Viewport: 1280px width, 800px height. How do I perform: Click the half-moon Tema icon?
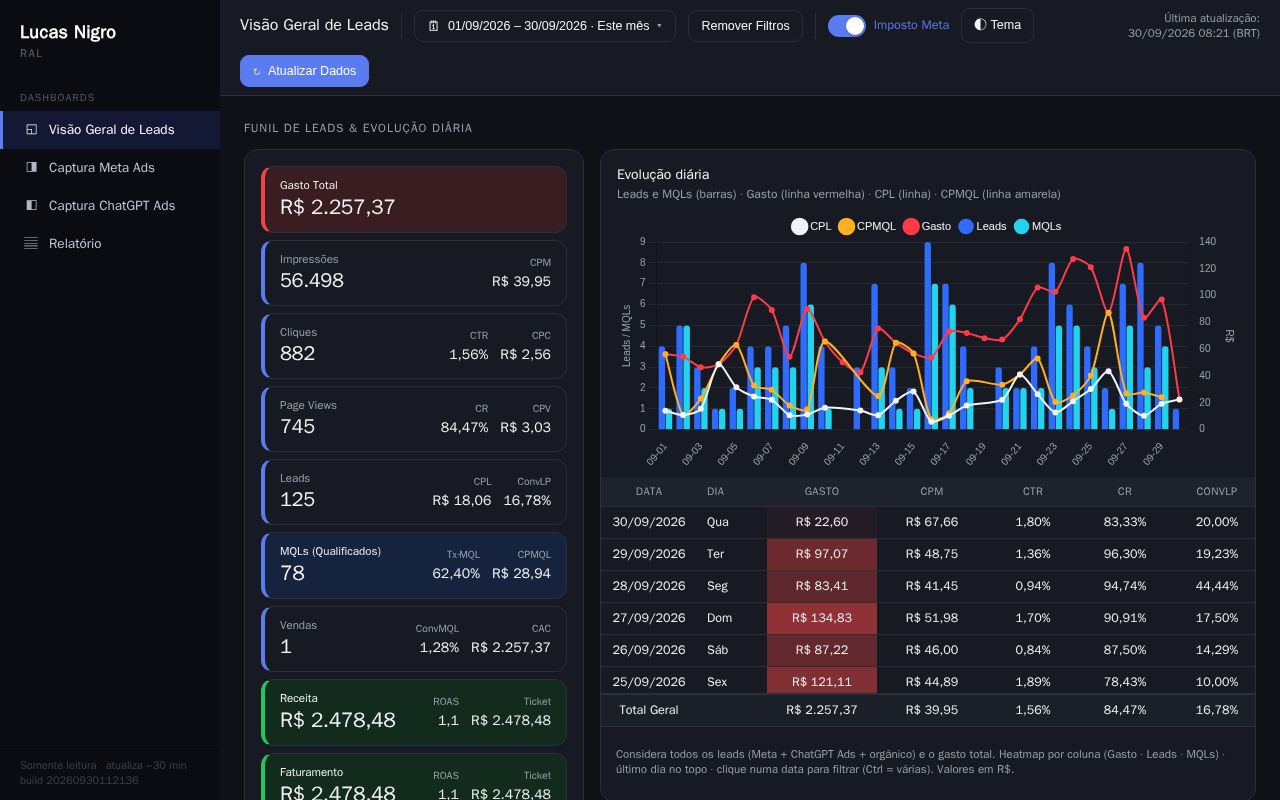click(x=980, y=25)
